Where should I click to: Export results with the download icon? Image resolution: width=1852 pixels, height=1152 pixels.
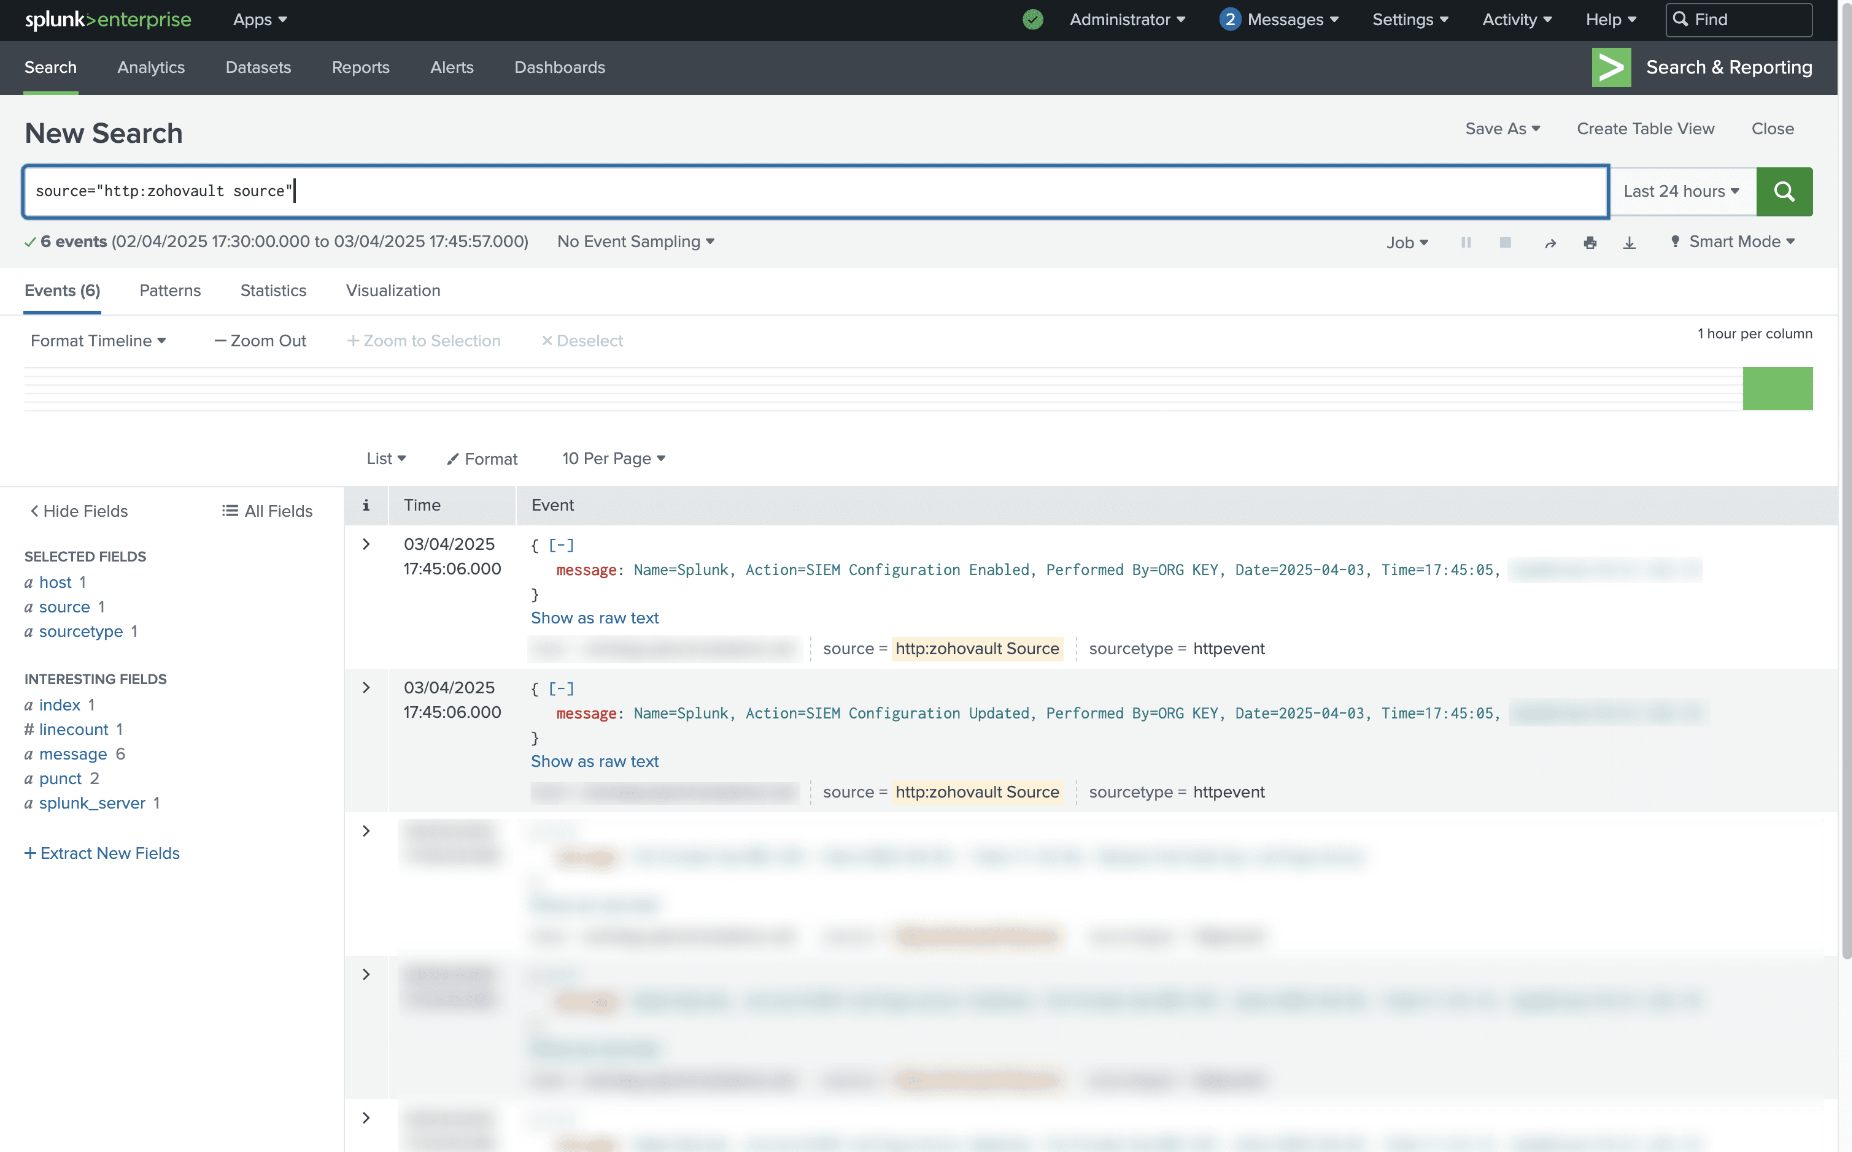(1629, 242)
